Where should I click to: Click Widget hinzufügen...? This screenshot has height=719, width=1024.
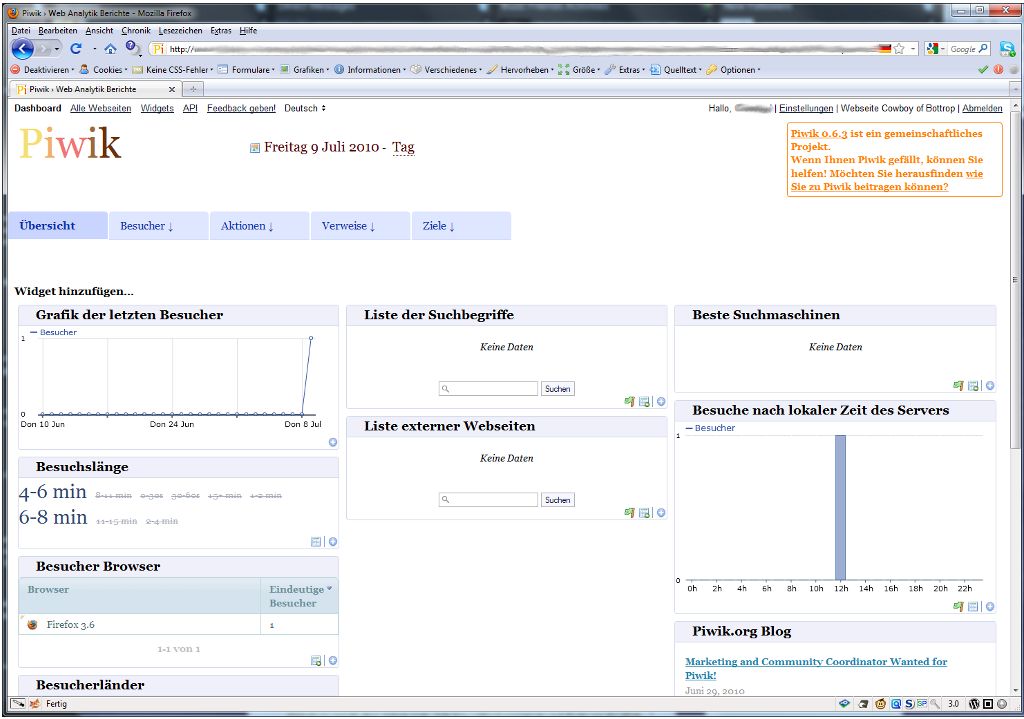74,291
